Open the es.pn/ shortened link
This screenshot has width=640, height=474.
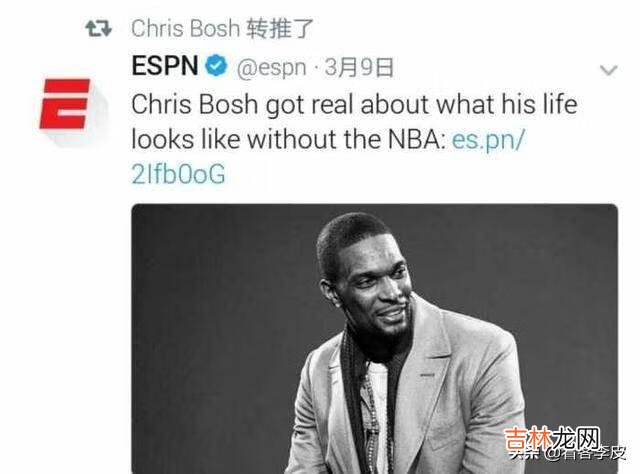click(x=488, y=139)
